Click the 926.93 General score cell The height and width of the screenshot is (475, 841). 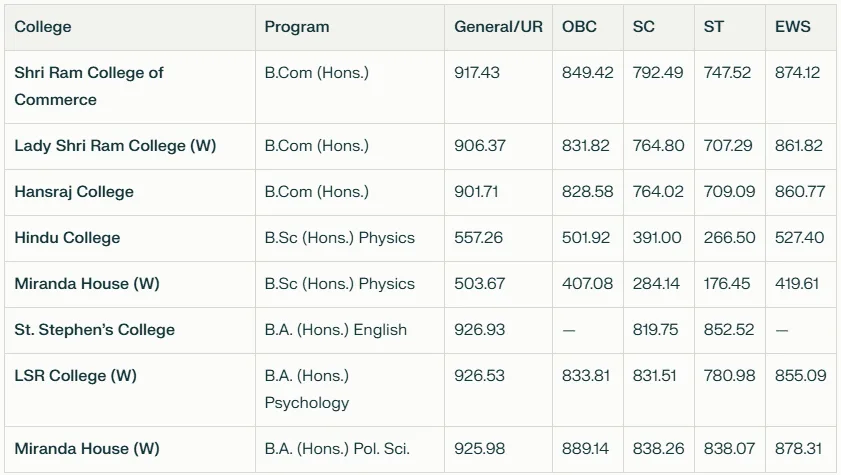498,330
